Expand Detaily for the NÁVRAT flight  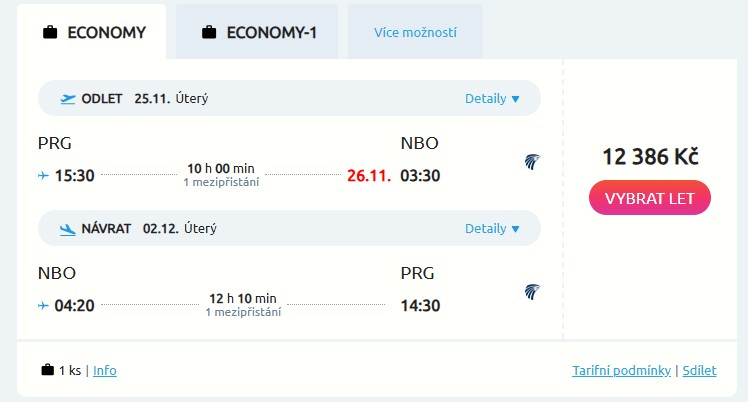(x=492, y=228)
